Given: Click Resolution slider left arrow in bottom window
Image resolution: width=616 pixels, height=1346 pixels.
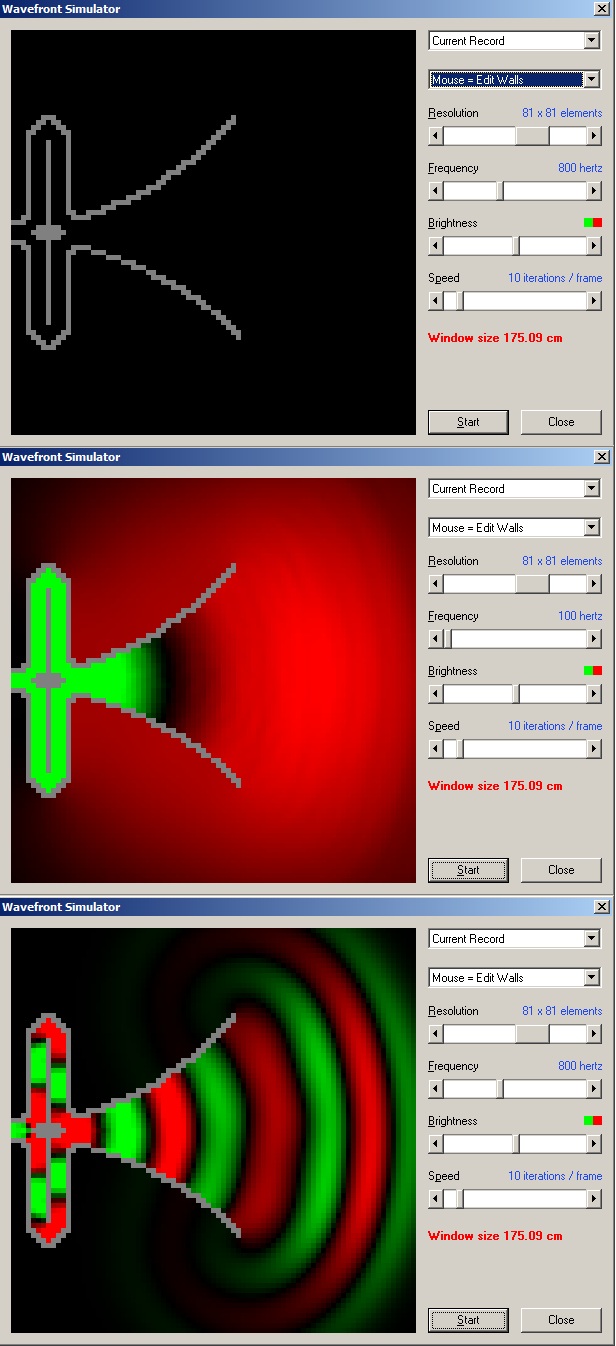Looking at the screenshot, I should click(436, 1034).
